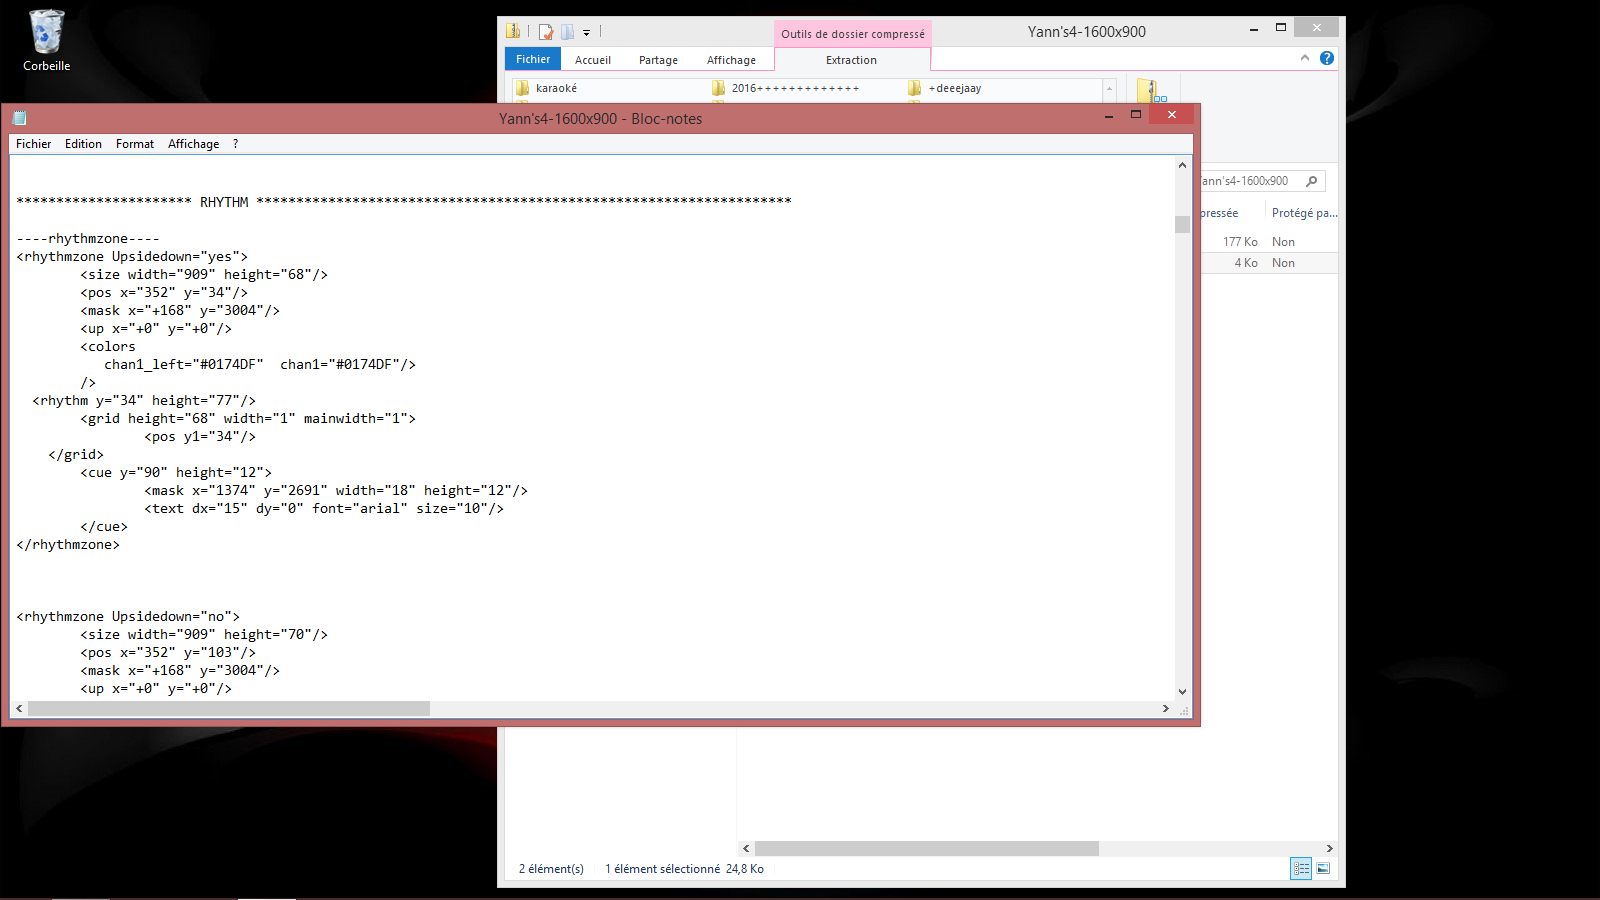Click Bloc-notes vertical scrollbar up arrow
This screenshot has height=900, width=1600.
tap(1182, 165)
